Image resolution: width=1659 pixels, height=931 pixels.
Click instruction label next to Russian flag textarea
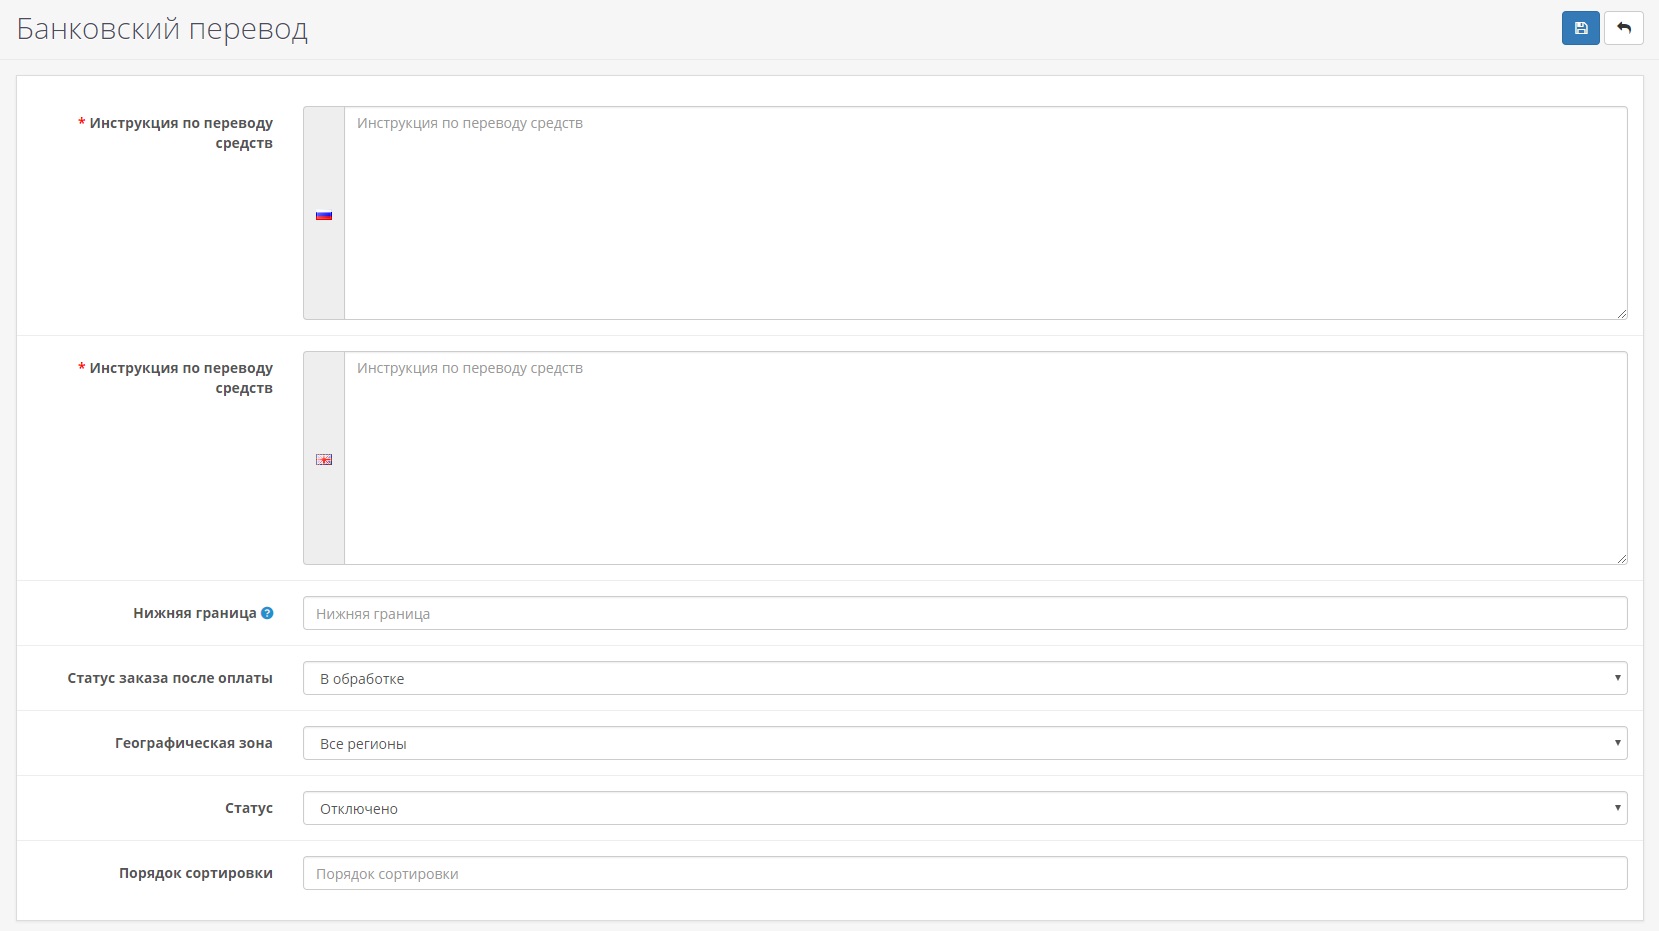pos(181,132)
